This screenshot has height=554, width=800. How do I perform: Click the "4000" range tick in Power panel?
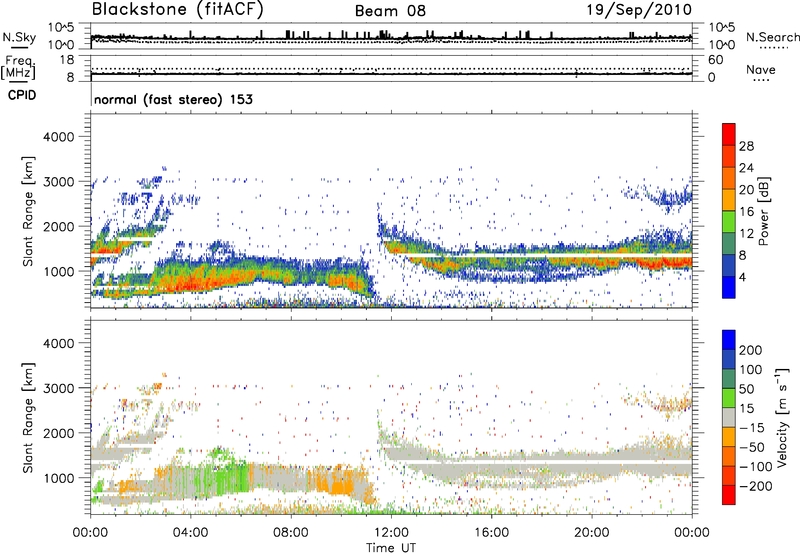58,137
